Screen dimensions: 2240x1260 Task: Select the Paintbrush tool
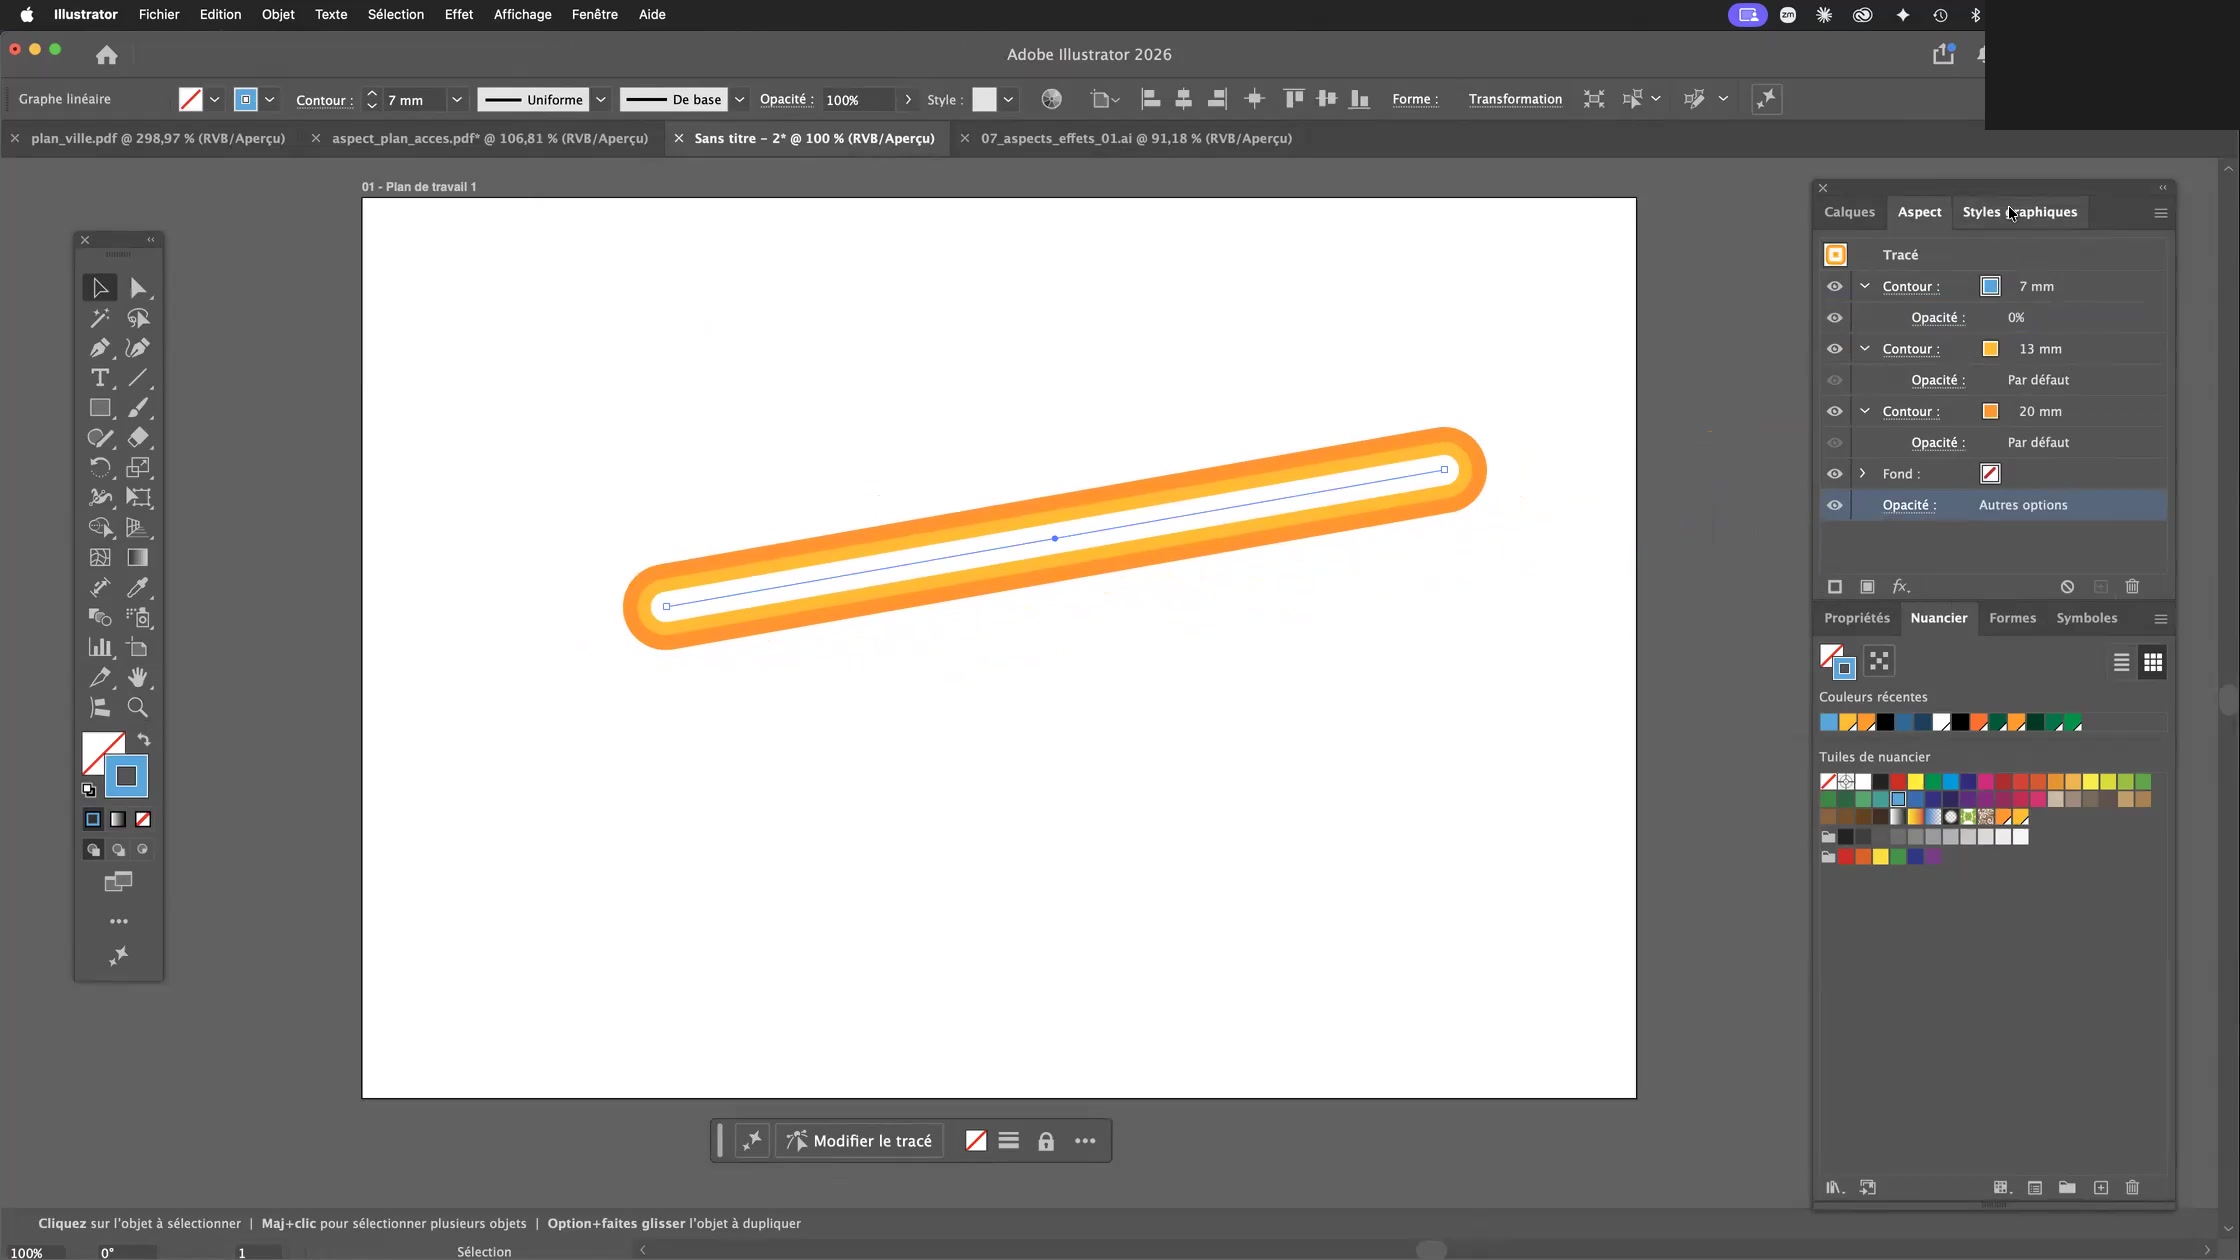pos(138,408)
